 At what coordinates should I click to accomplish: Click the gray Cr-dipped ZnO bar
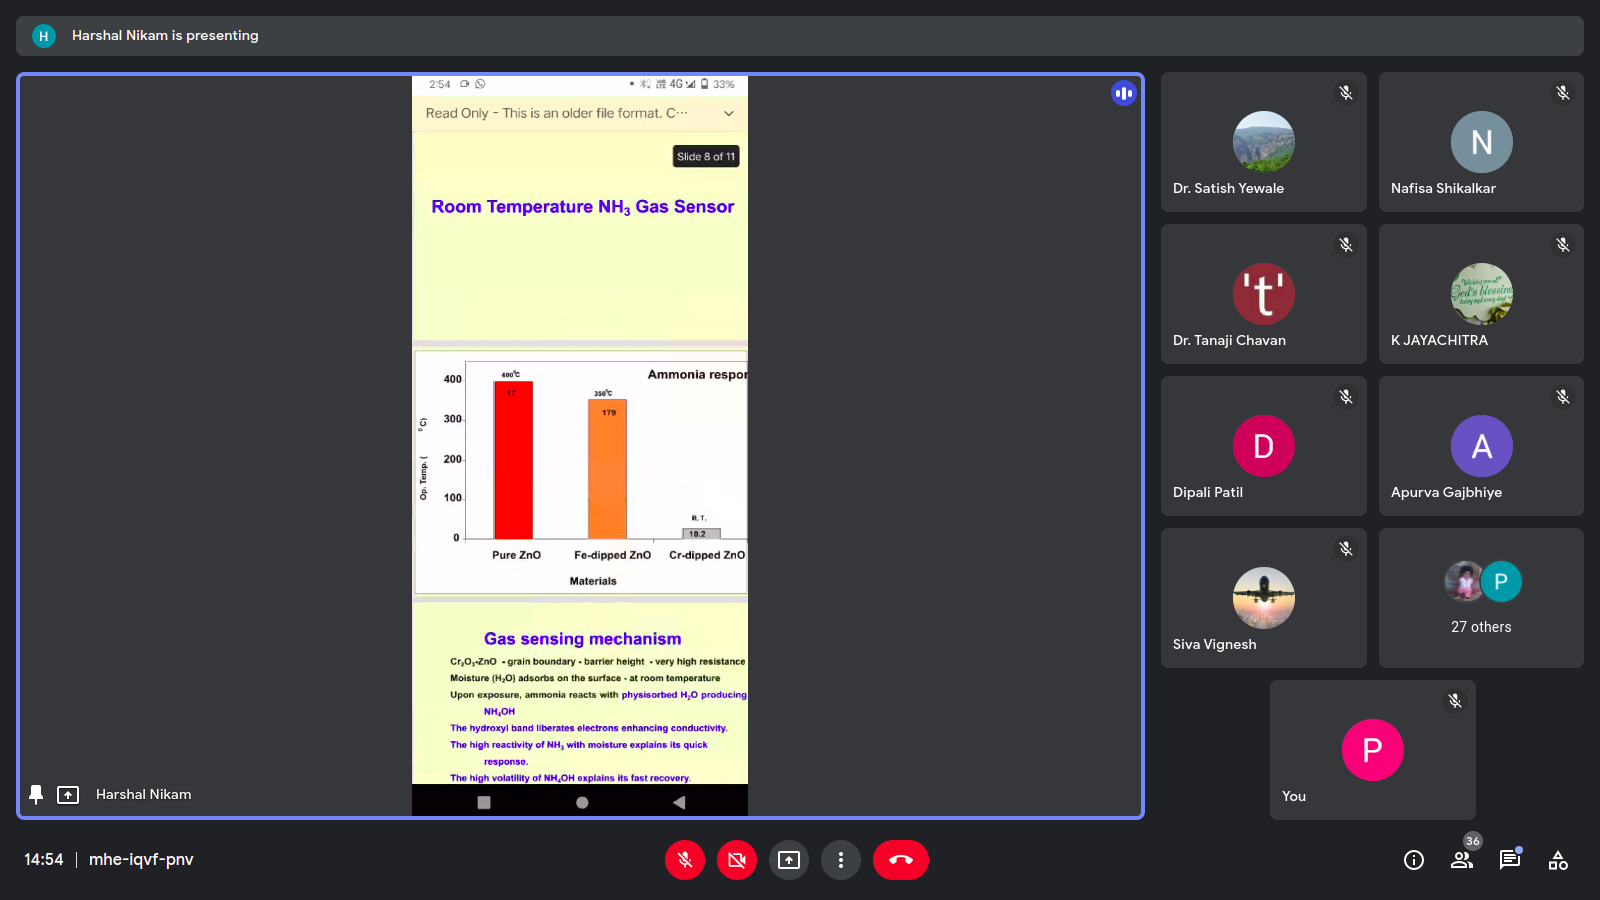tap(701, 534)
